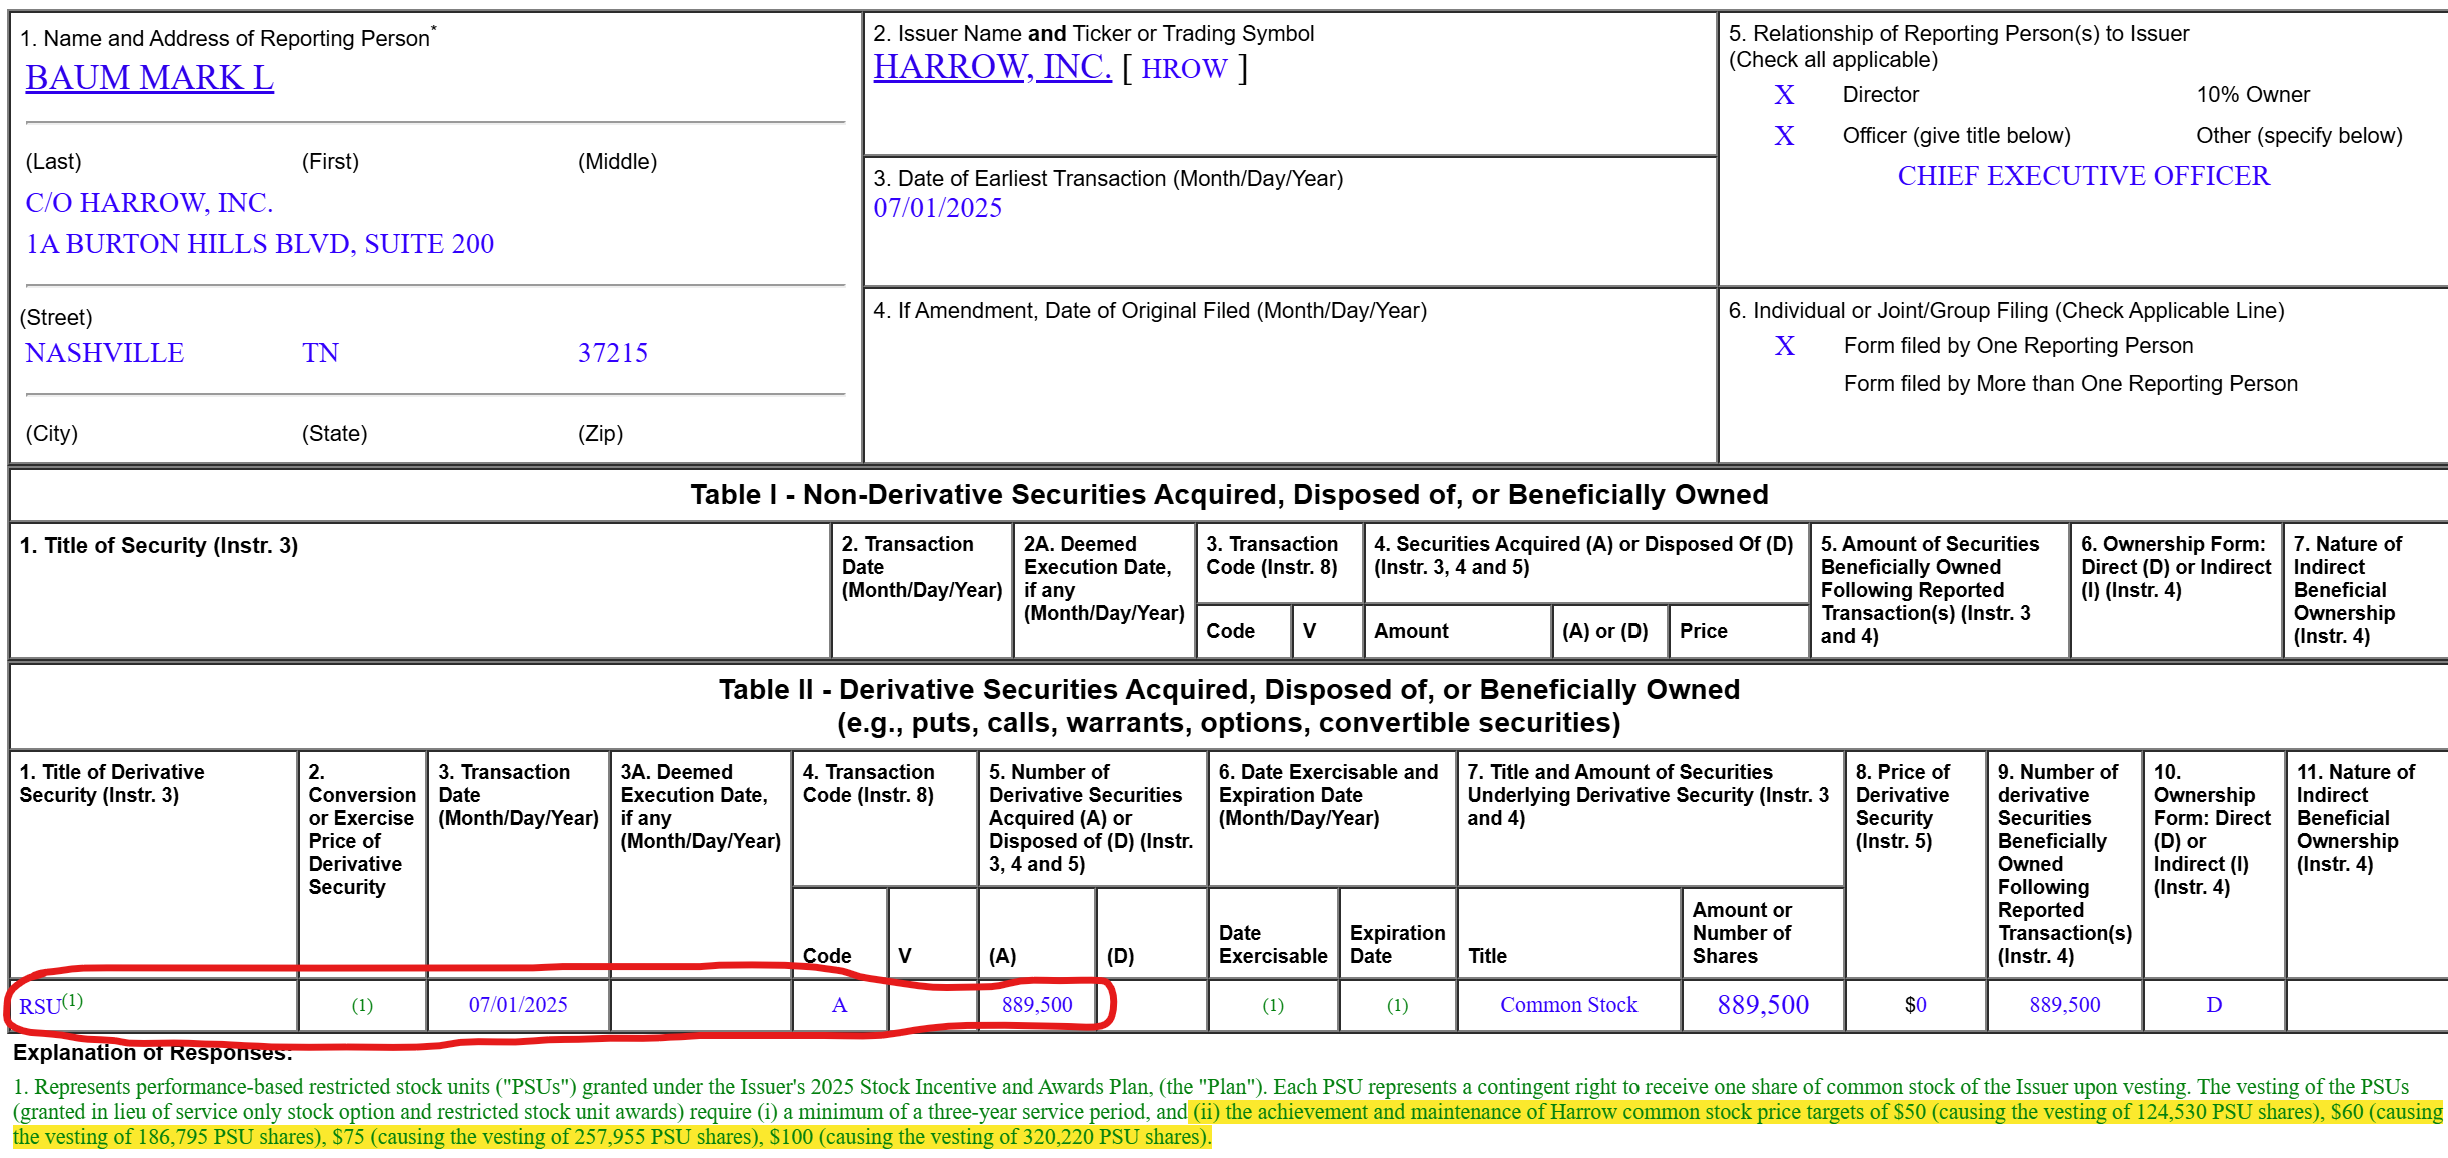
Task: Click footnote (1) in Conversion Price column
Action: [x=362, y=1005]
